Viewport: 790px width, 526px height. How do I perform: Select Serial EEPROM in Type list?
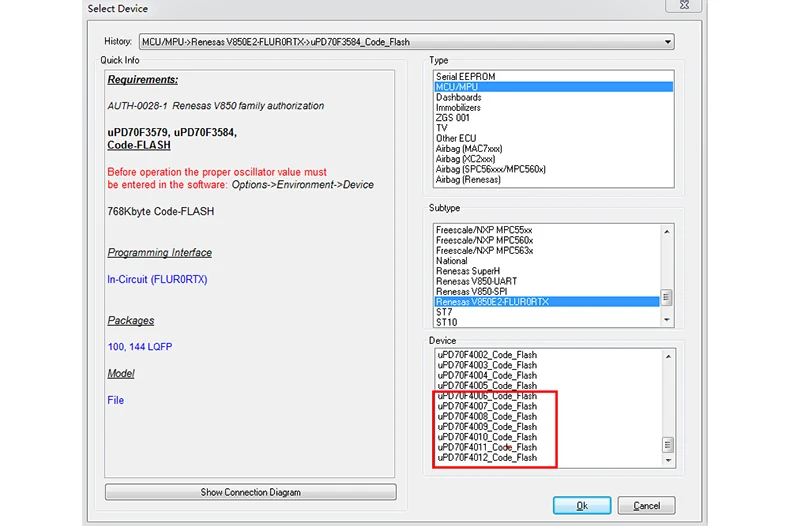click(x=553, y=77)
